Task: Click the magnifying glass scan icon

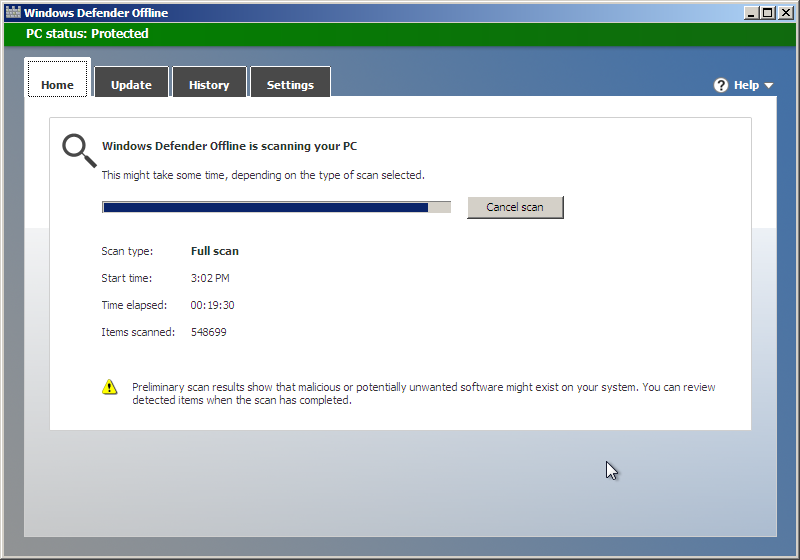Action: pyautogui.click(x=79, y=150)
